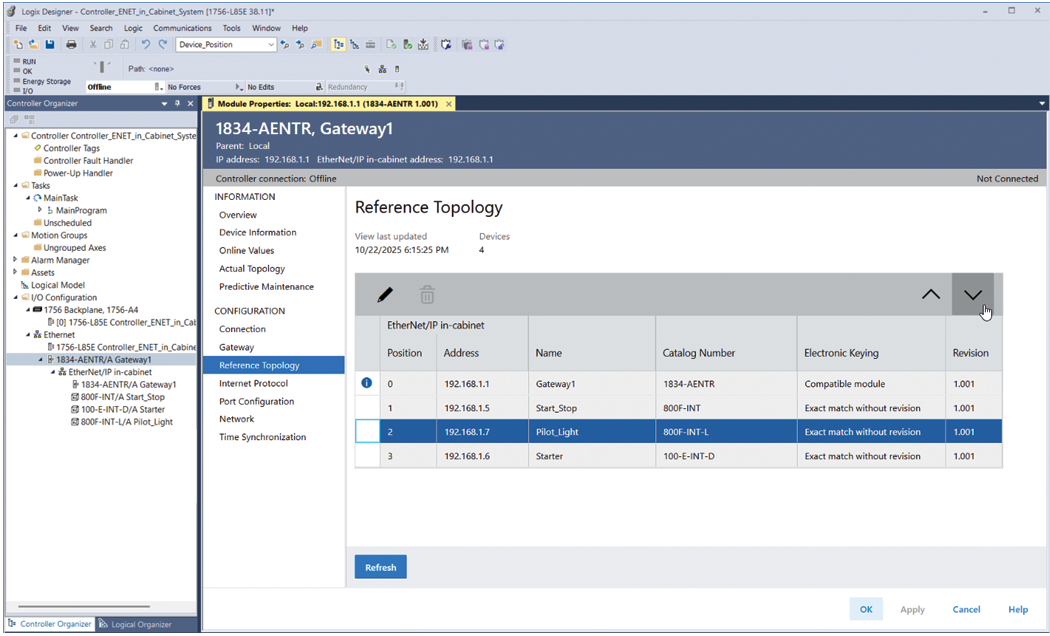
Task: Pin the Controller Organizer panel
Action: (x=177, y=104)
